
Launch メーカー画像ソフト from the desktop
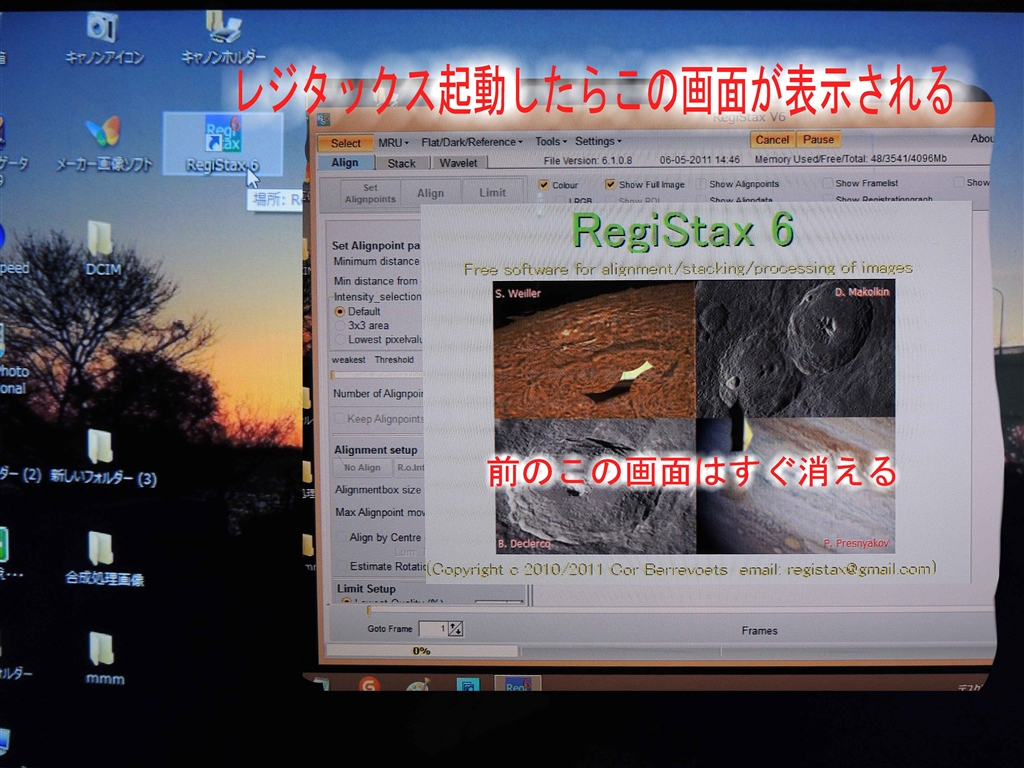coord(103,144)
